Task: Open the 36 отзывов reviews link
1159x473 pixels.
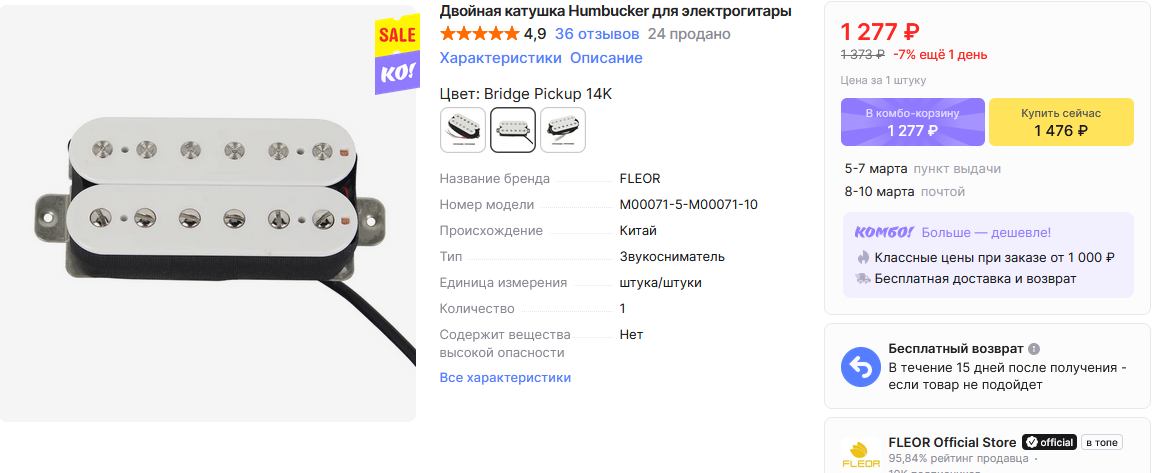Action: 597,34
